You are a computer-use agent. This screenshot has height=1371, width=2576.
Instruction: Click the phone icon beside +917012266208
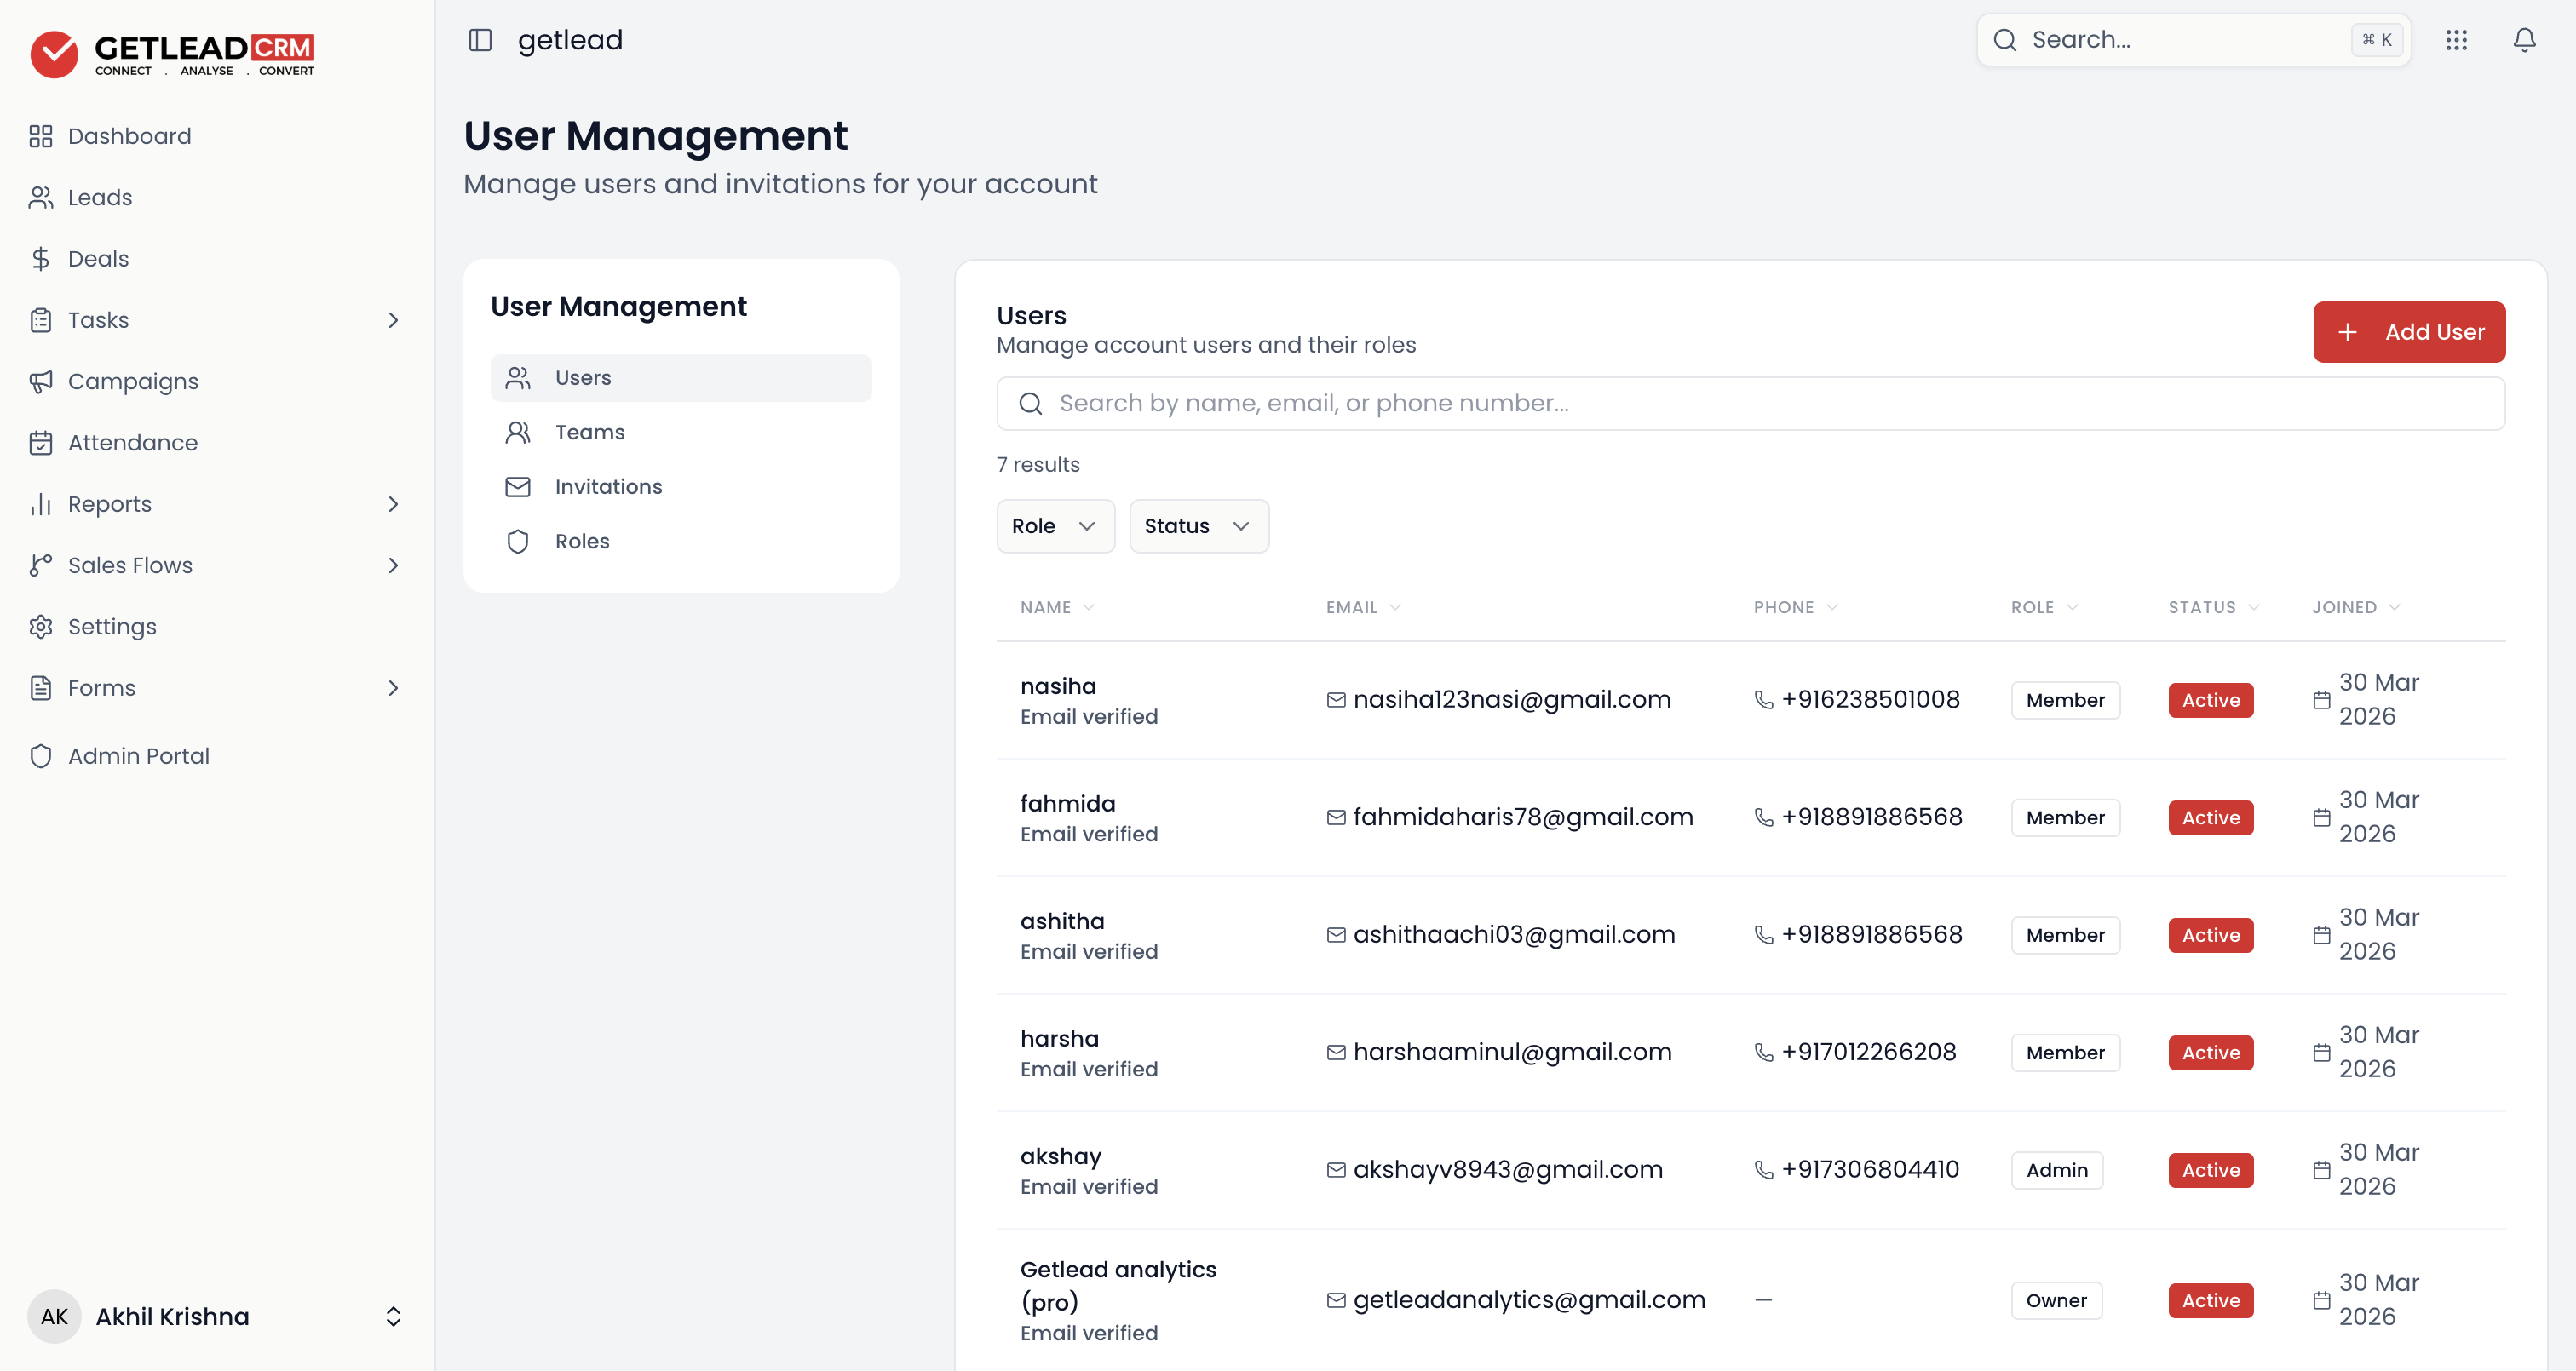click(1764, 1052)
